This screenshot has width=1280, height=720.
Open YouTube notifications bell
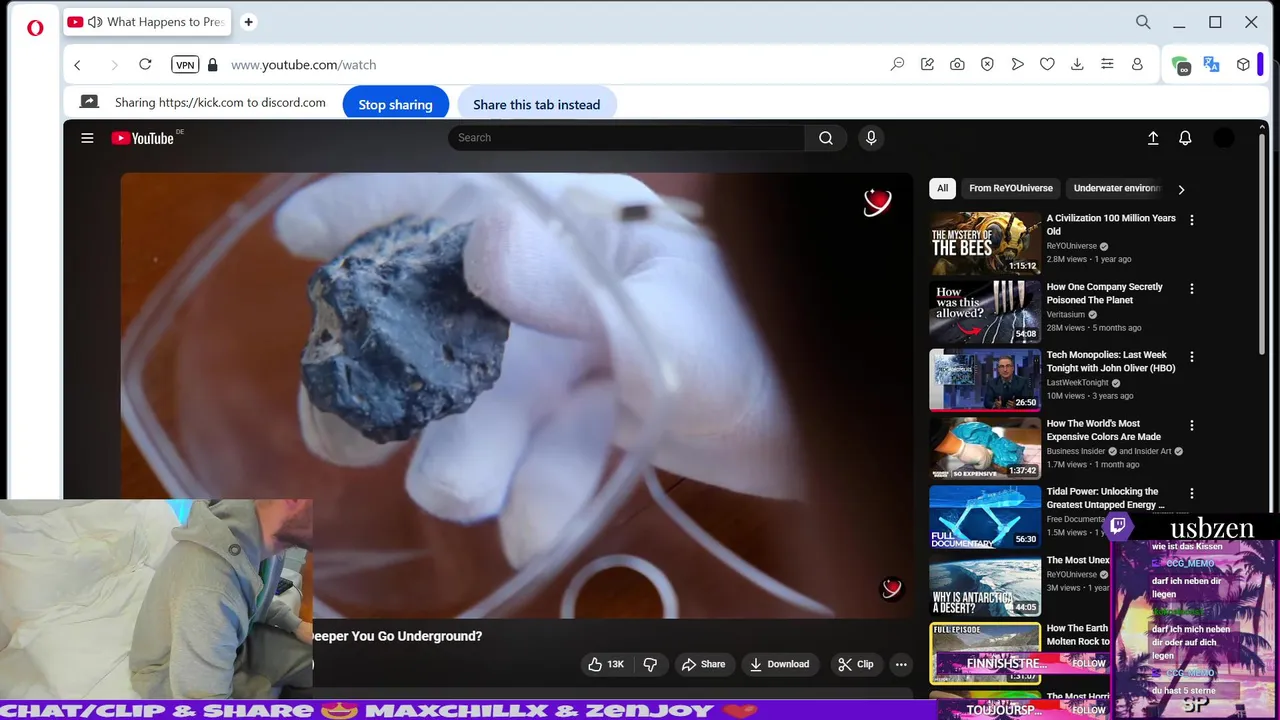click(x=1185, y=138)
